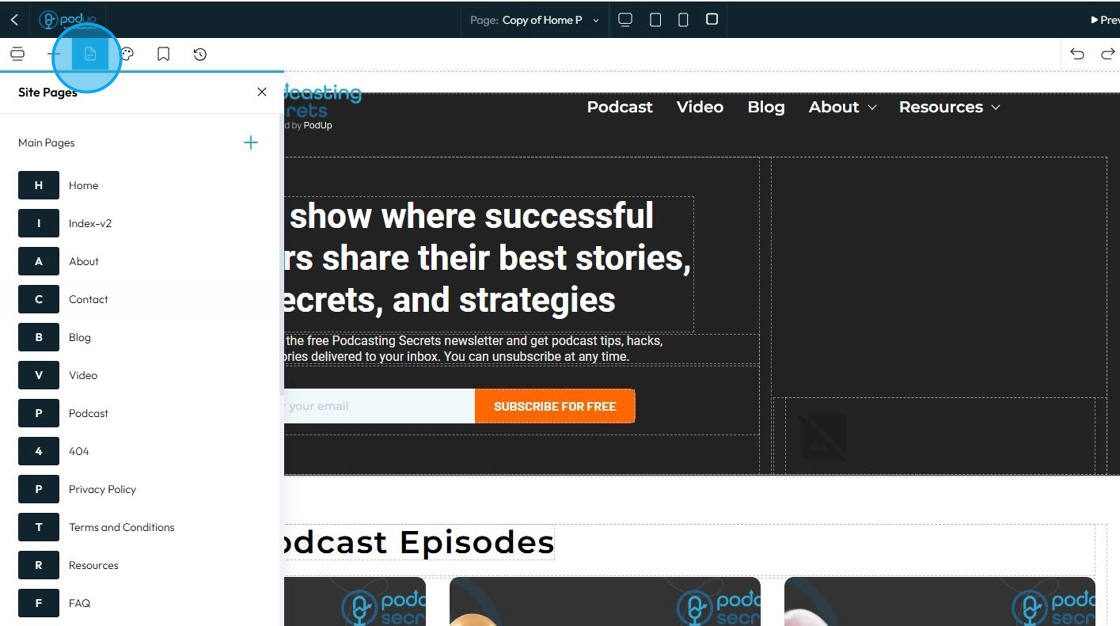
Task: Open the Blog page in Site Pages
Action: point(79,337)
